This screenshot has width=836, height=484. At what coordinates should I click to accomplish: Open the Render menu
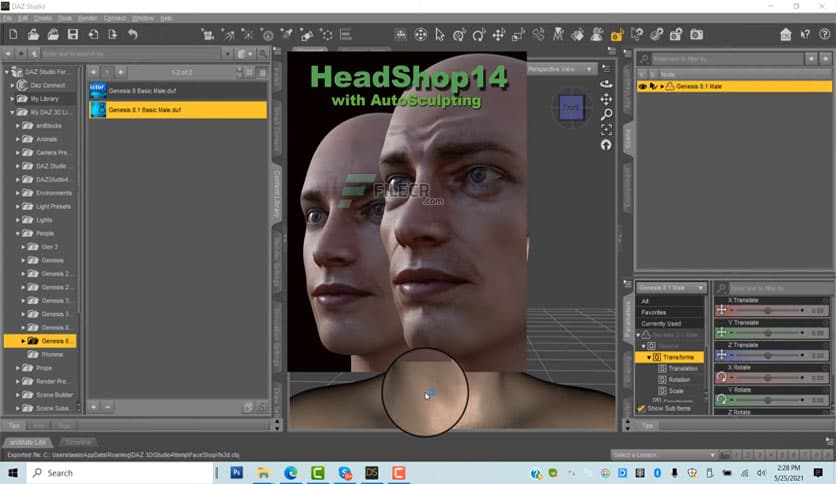(x=87, y=18)
